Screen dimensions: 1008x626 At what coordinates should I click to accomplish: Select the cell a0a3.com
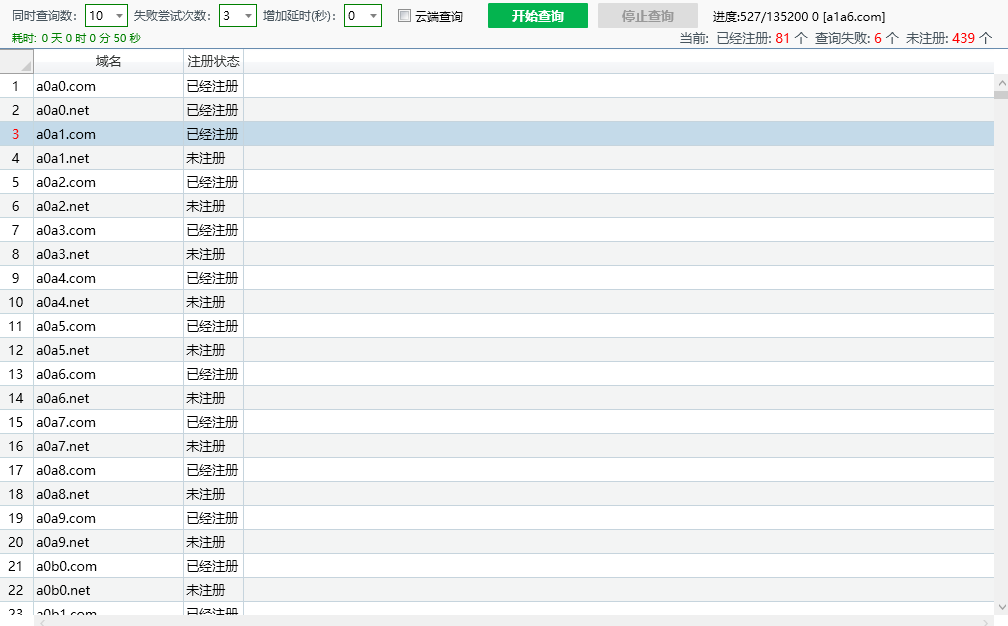[108, 230]
